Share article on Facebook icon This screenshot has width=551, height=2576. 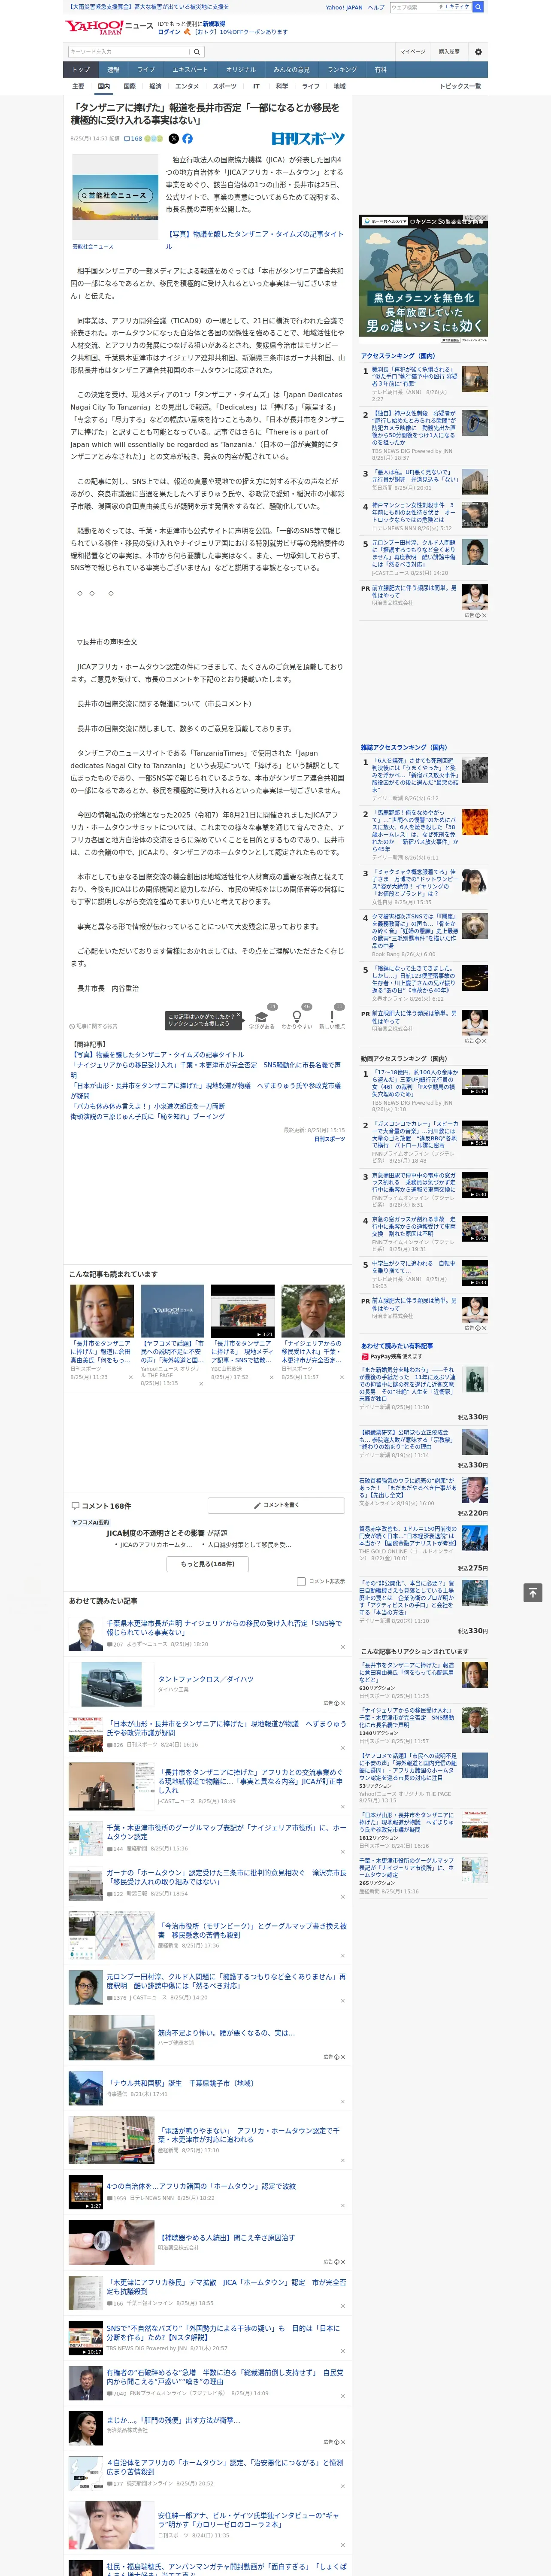(x=187, y=139)
